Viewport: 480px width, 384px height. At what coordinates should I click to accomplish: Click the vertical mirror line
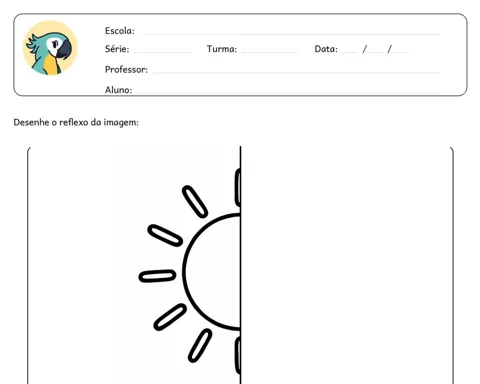(240, 265)
